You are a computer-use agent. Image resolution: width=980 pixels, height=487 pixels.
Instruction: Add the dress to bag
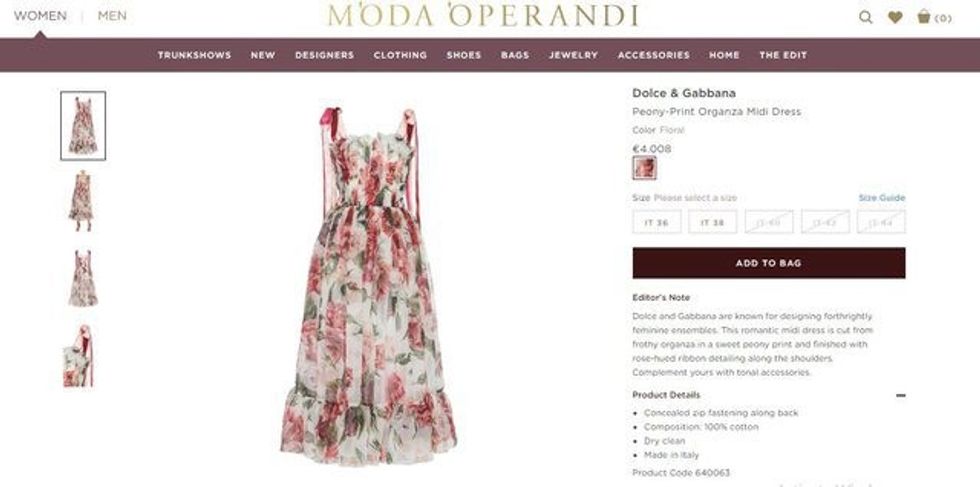click(769, 263)
